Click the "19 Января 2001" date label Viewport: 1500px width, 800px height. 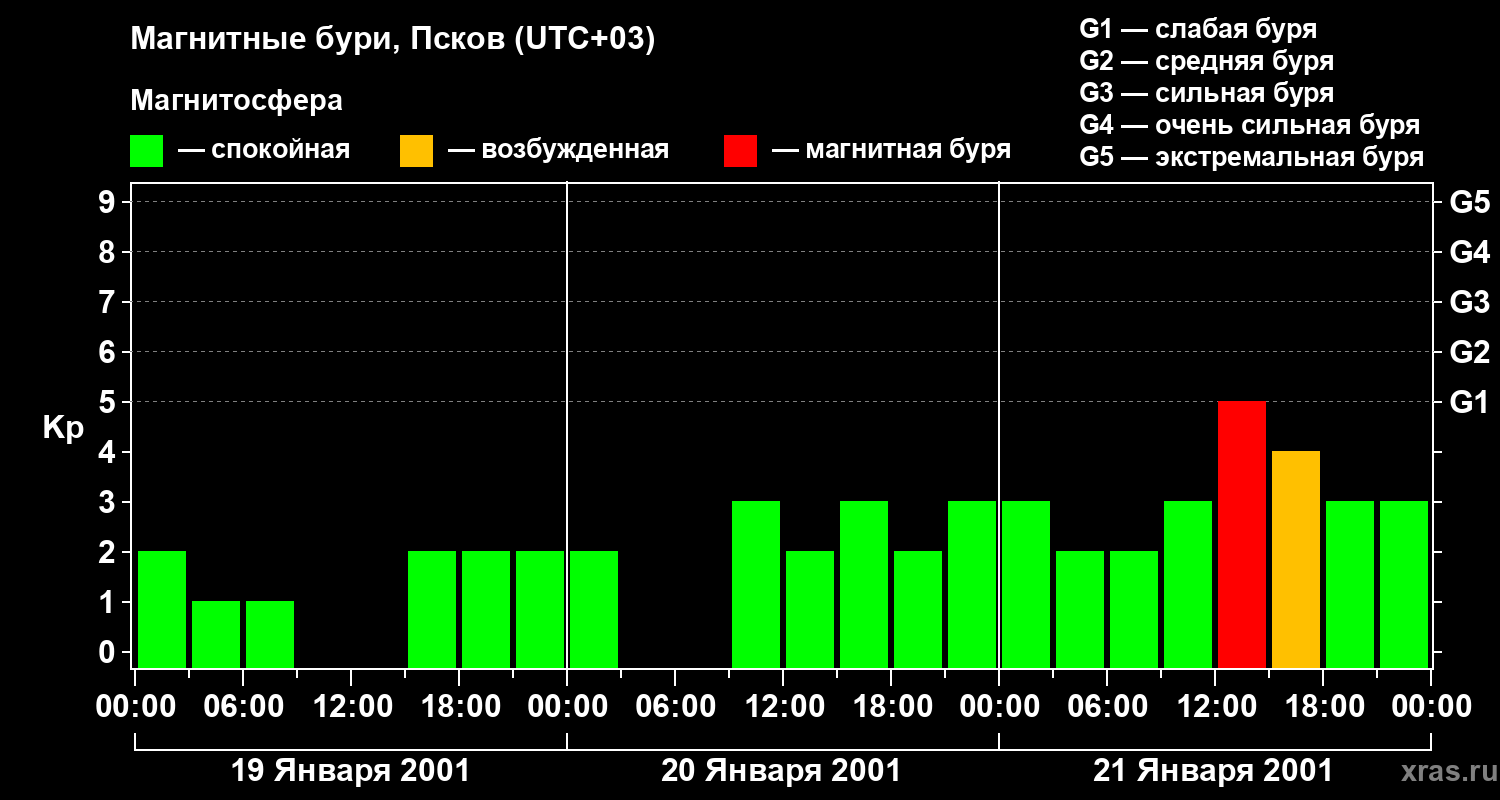pos(350,771)
